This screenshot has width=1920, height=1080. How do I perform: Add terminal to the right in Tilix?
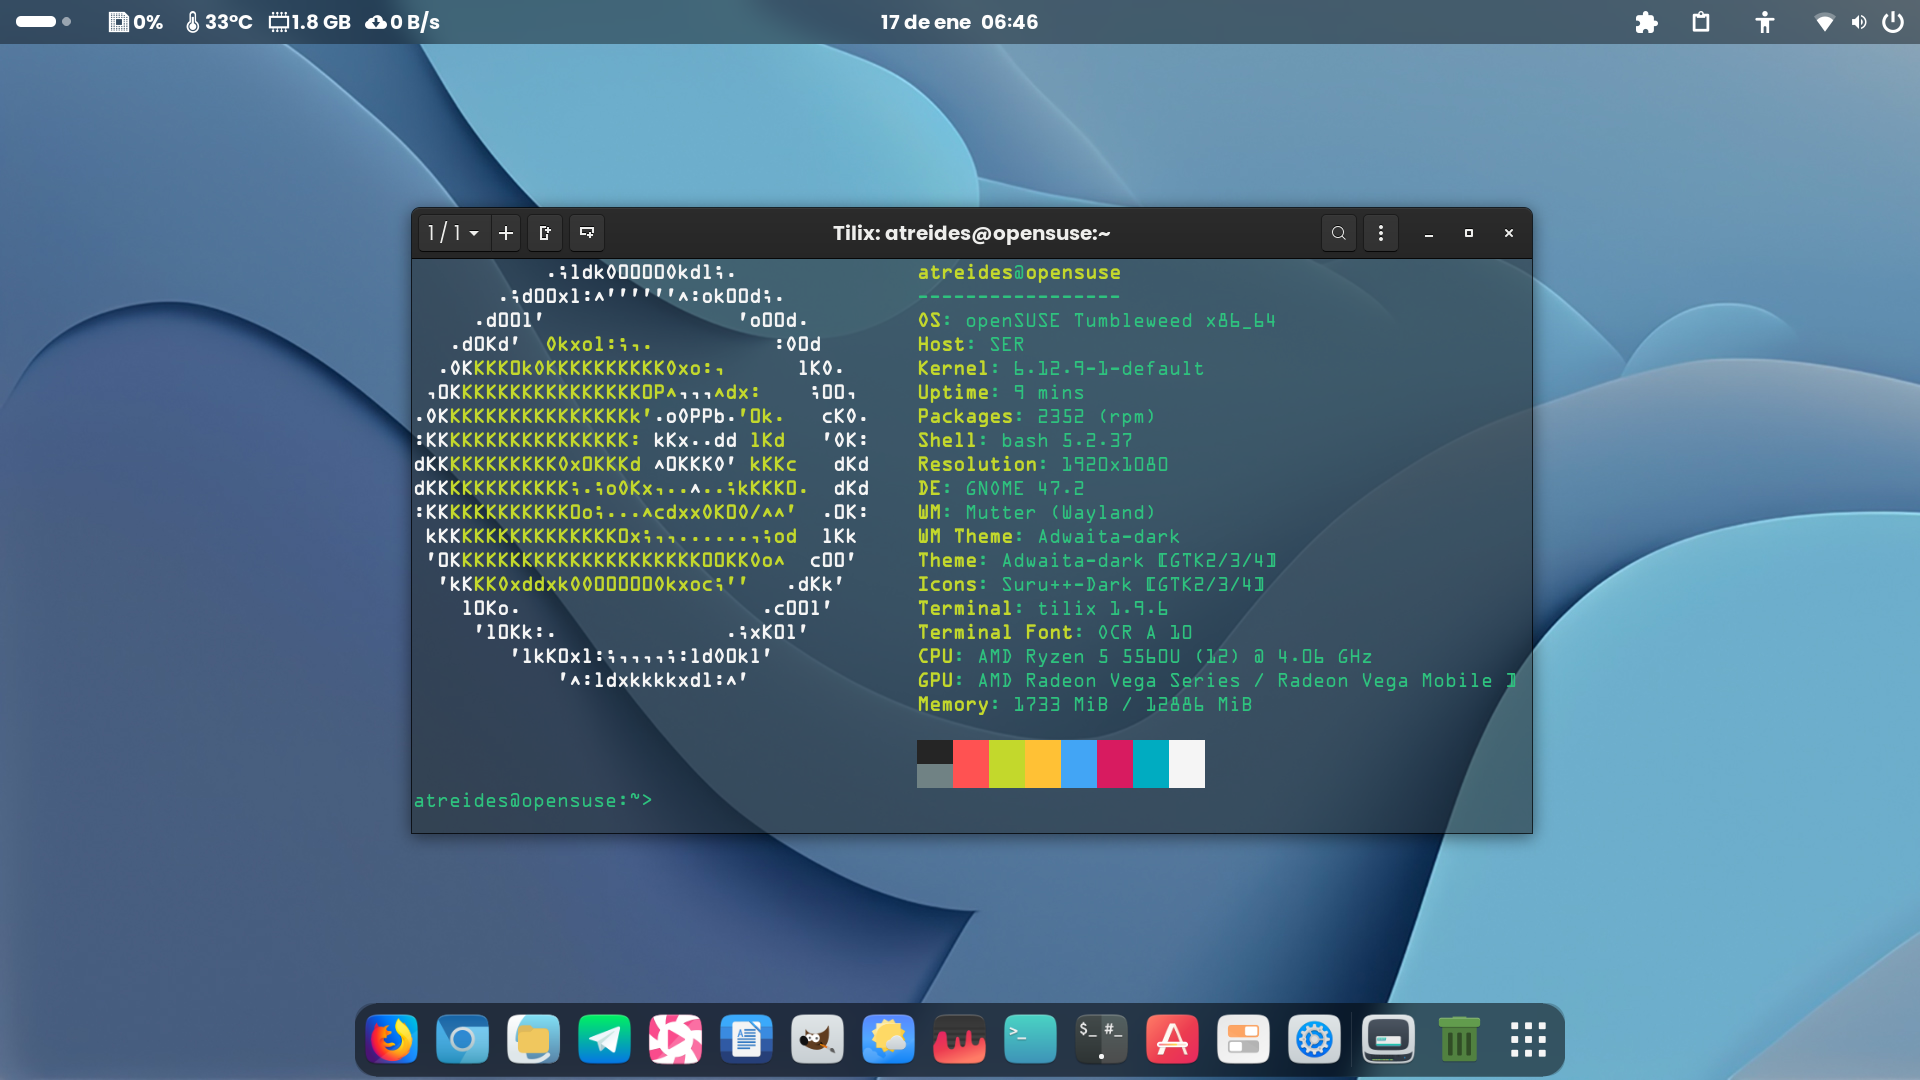[x=545, y=233]
